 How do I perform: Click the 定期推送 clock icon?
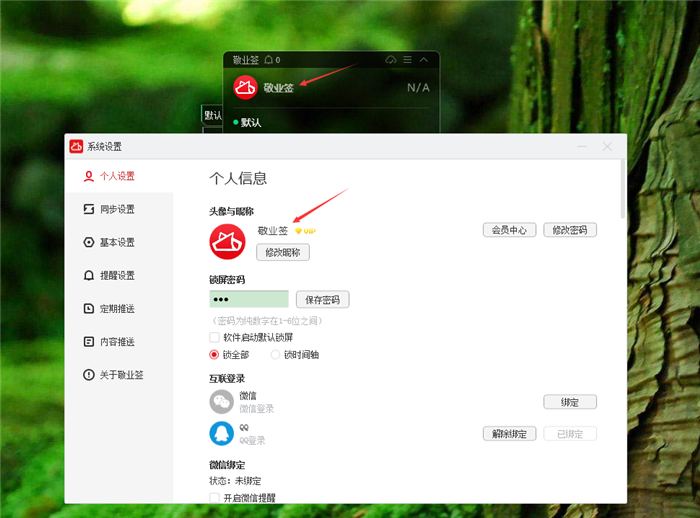point(89,309)
